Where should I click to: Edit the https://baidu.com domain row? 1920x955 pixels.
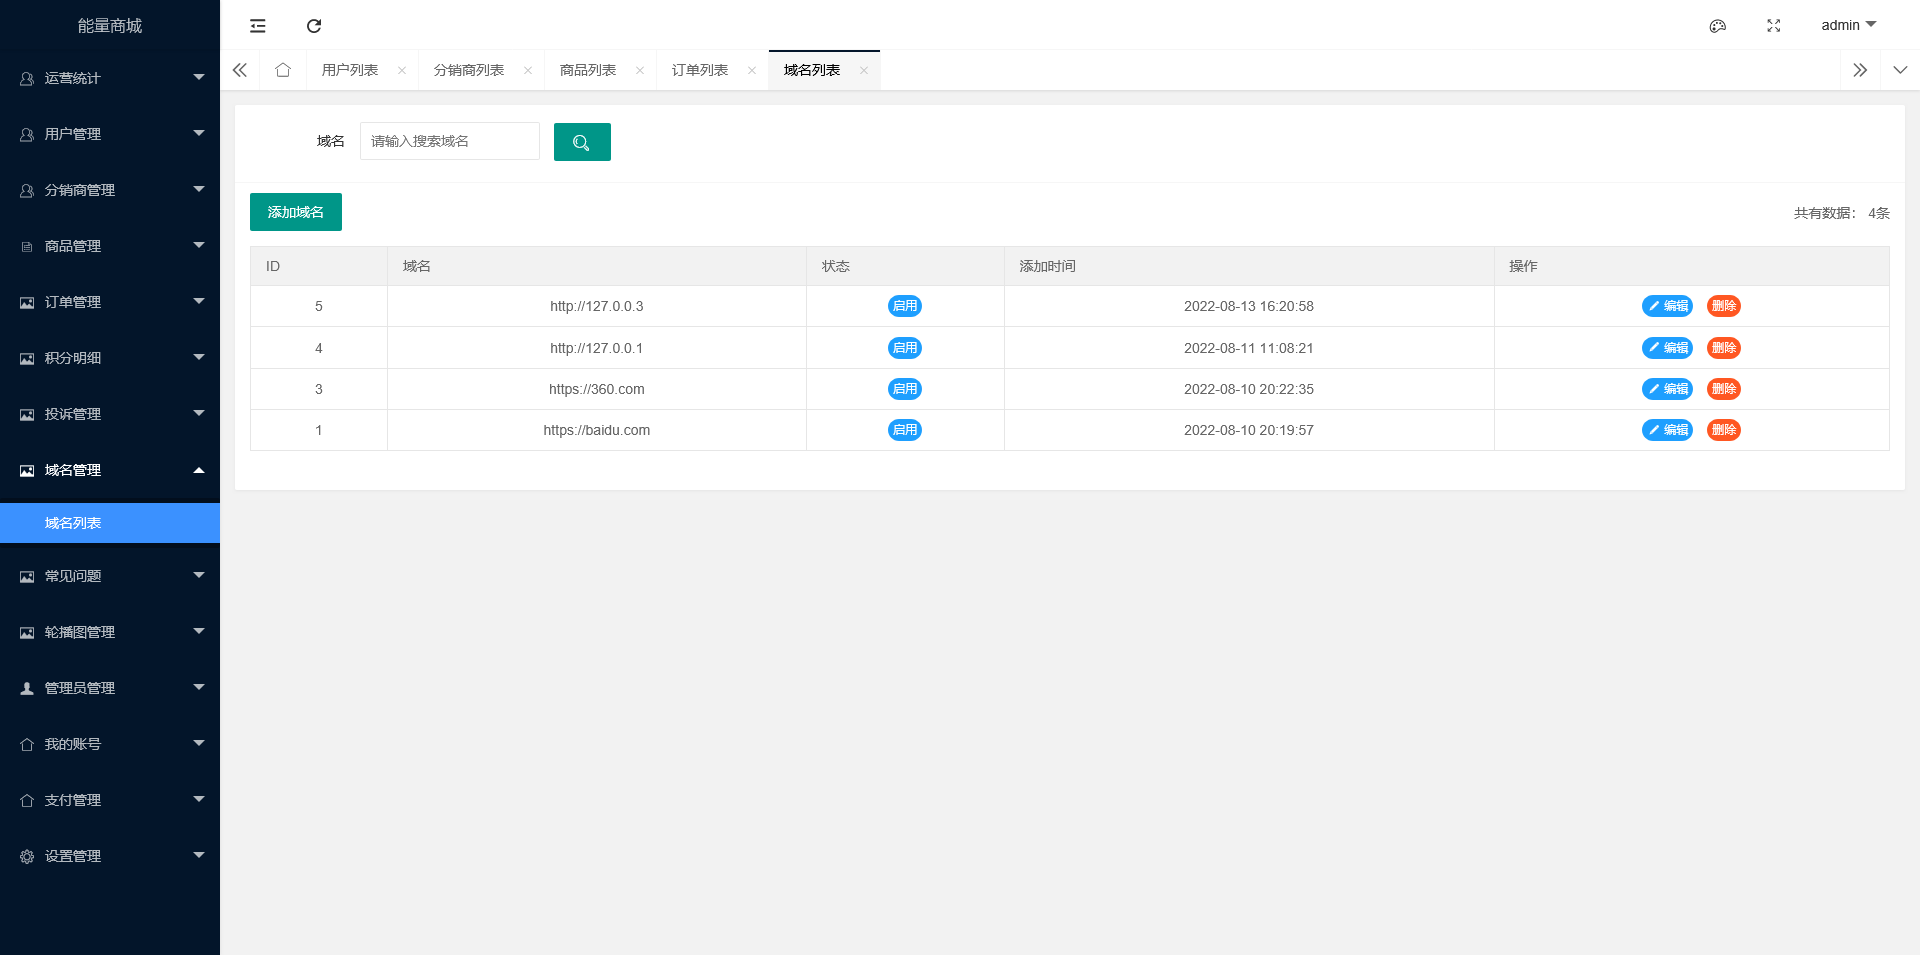click(1667, 430)
